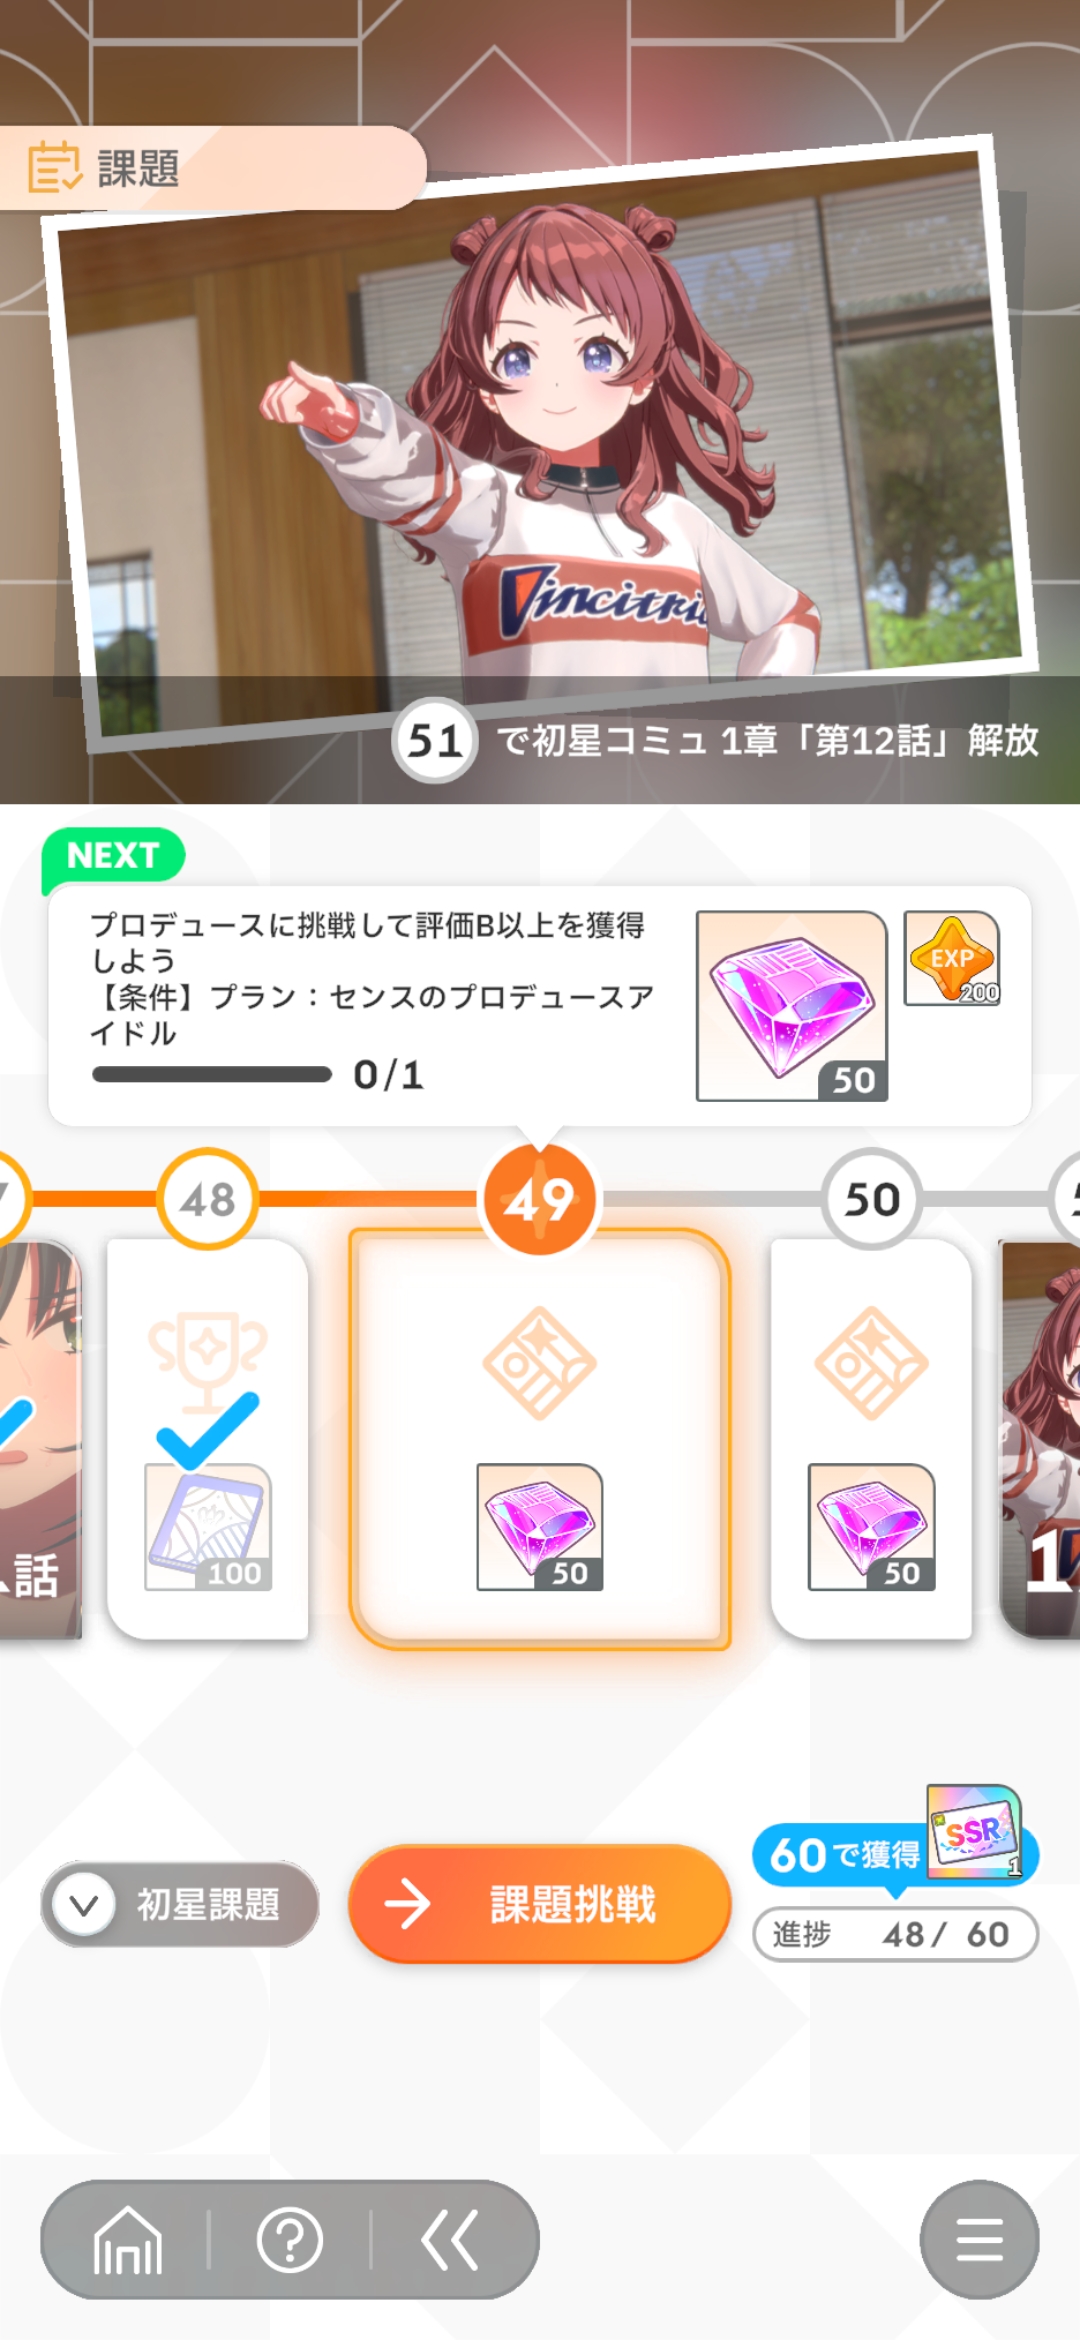The height and width of the screenshot is (2340, 1080).
Task: Select timeline marker 48
Action: click(208, 1198)
